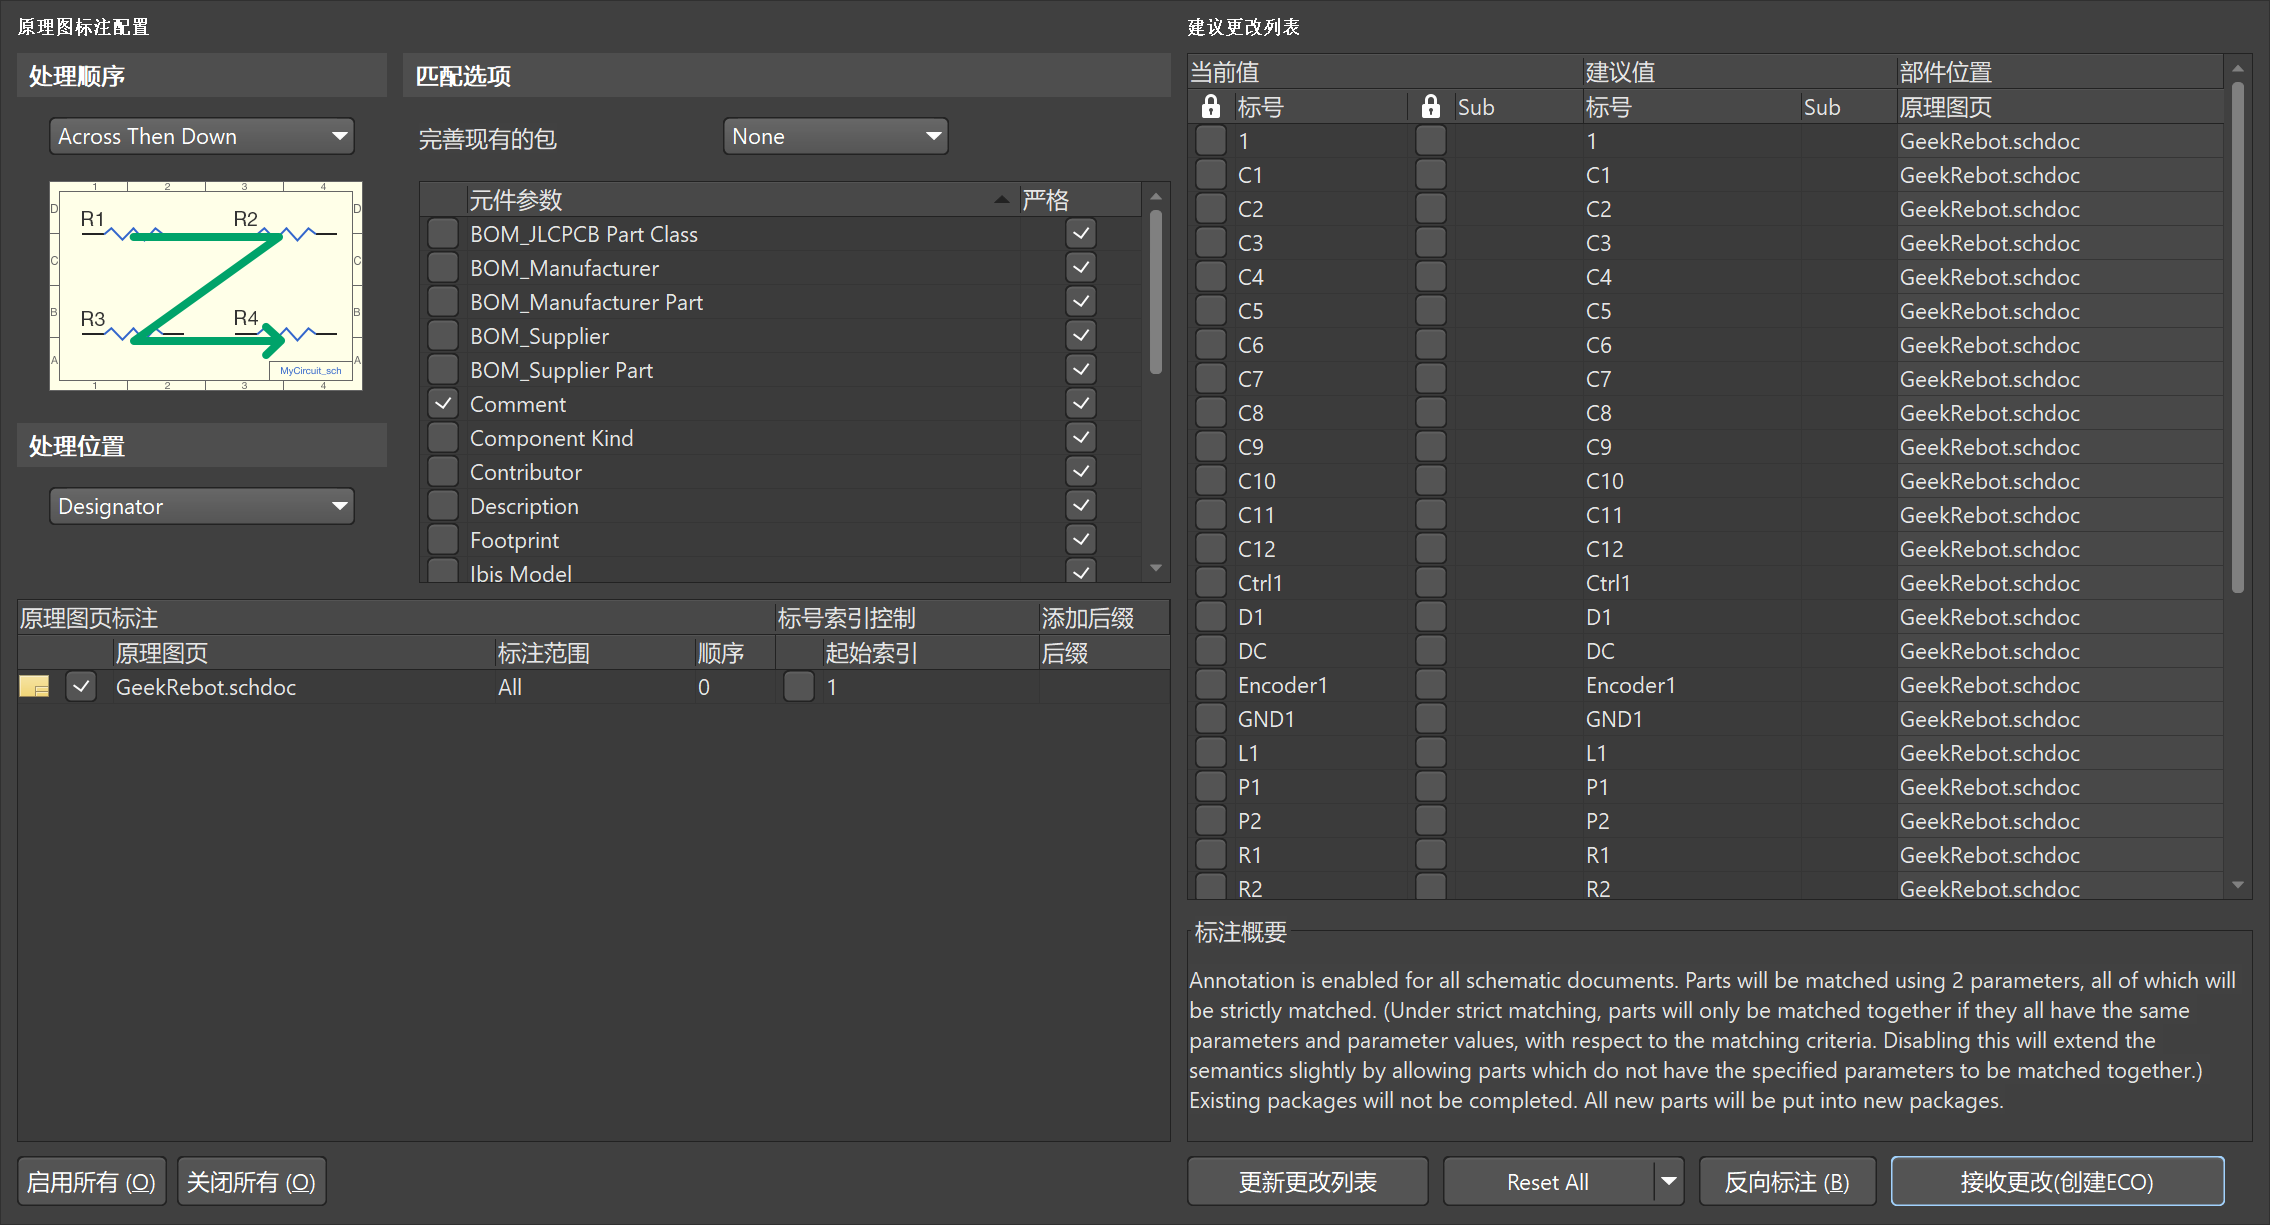The image size is (2270, 1225).
Task: Toggle strict checkbox for BOM_Supplier
Action: pos(1081,336)
